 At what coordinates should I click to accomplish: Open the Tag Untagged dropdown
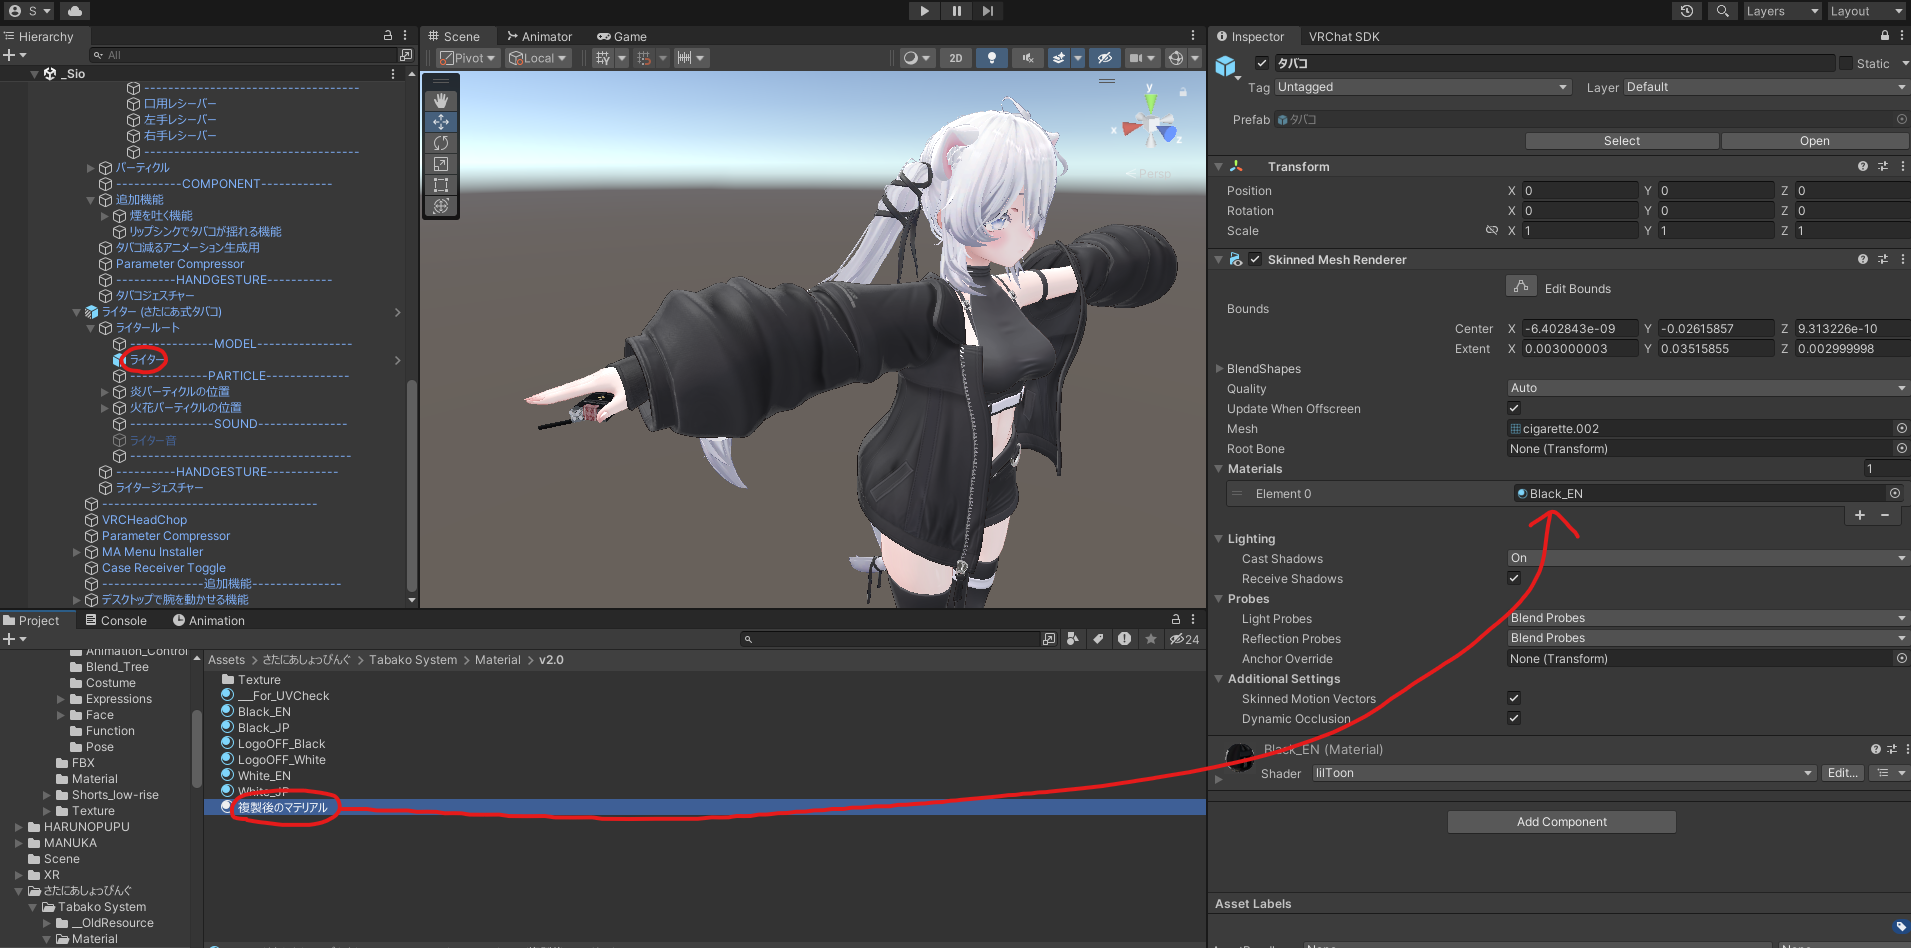pyautogui.click(x=1423, y=87)
